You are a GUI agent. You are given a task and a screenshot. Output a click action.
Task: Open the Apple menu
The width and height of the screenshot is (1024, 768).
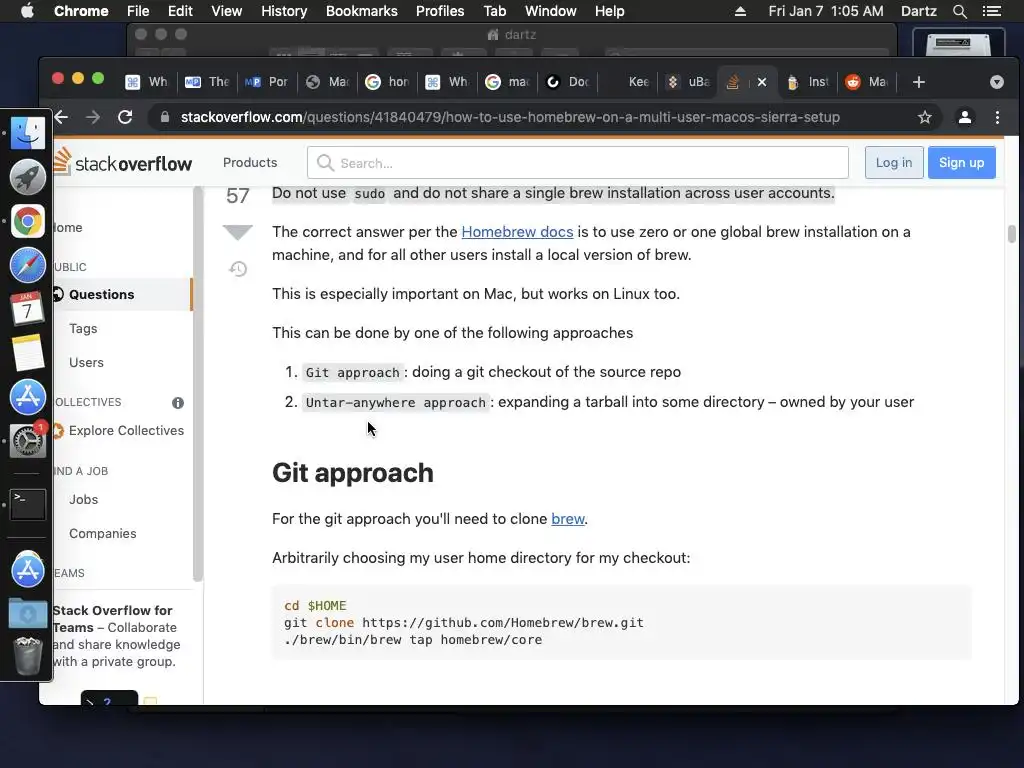[x=27, y=11]
